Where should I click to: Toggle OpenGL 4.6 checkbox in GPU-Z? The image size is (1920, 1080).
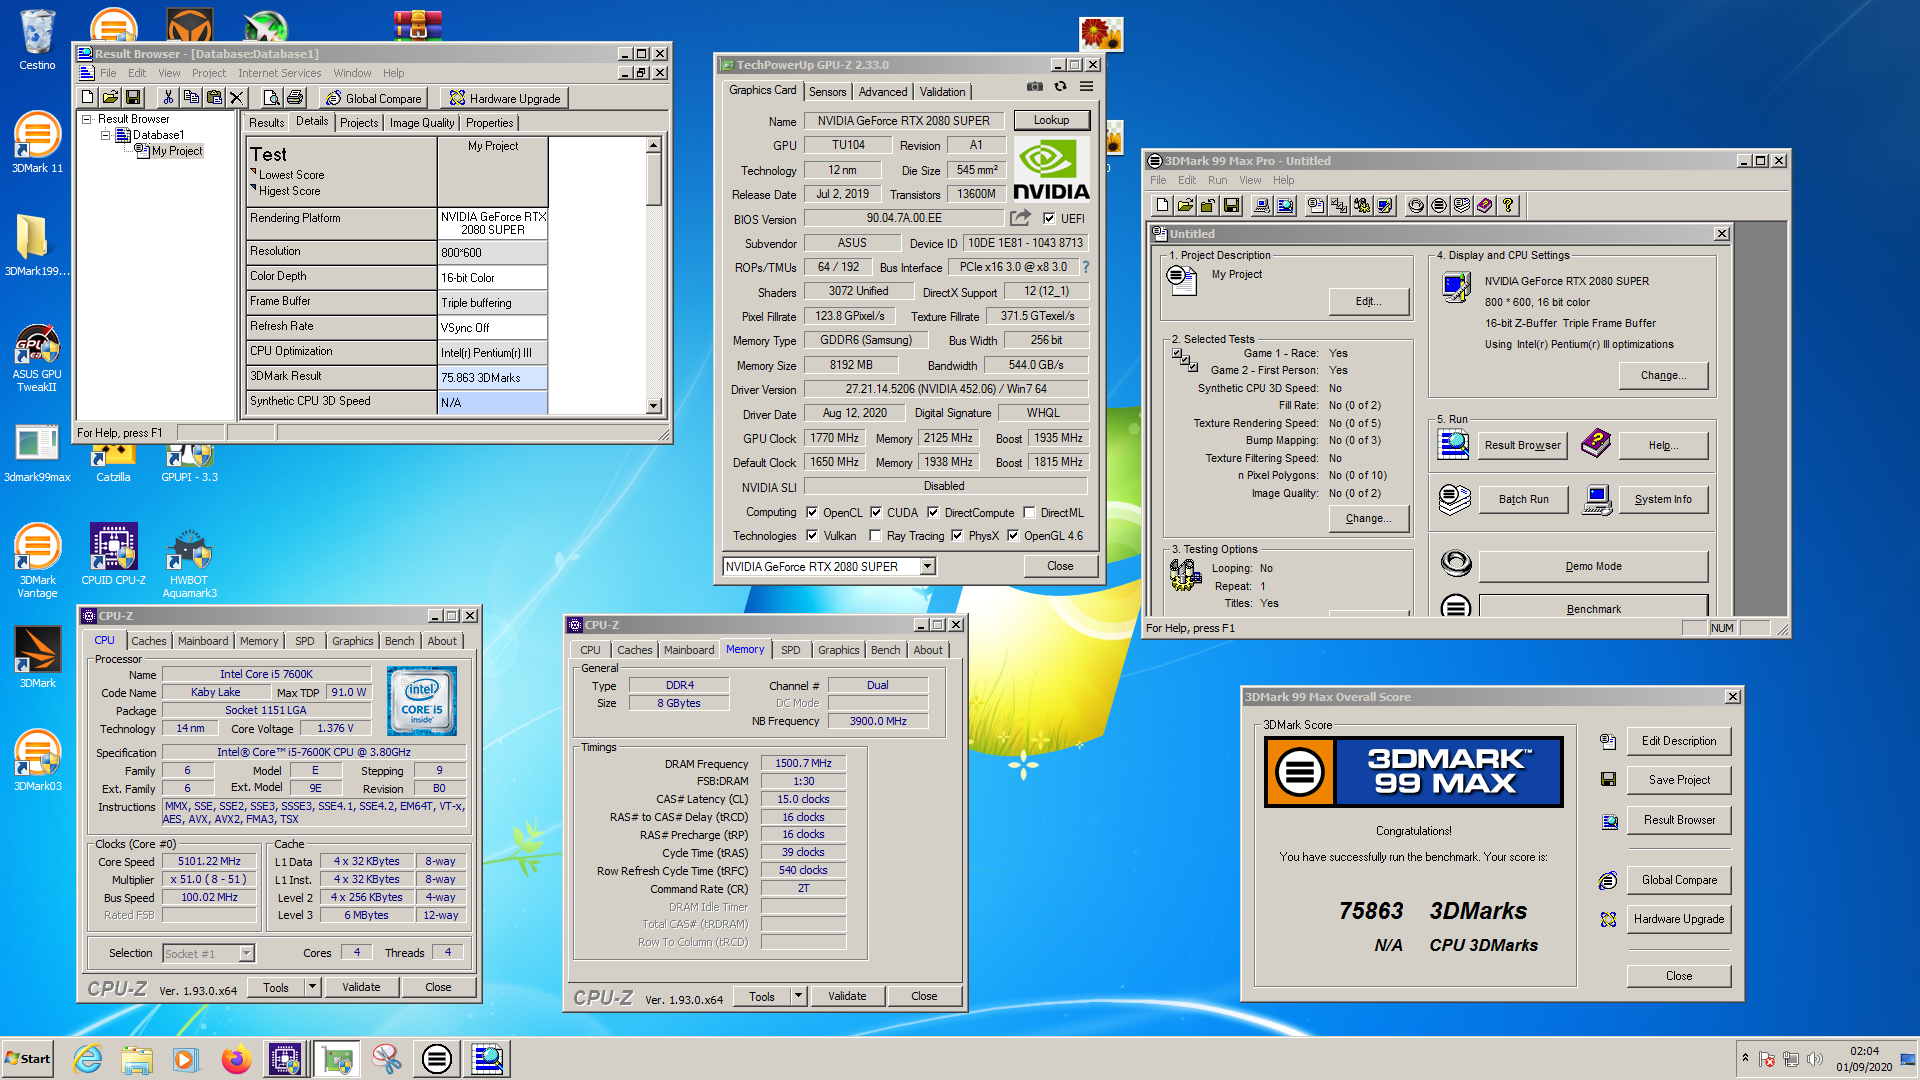[1013, 535]
